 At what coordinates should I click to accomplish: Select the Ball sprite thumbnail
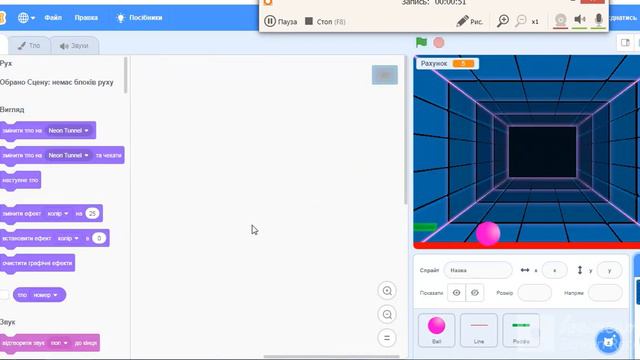click(x=436, y=330)
